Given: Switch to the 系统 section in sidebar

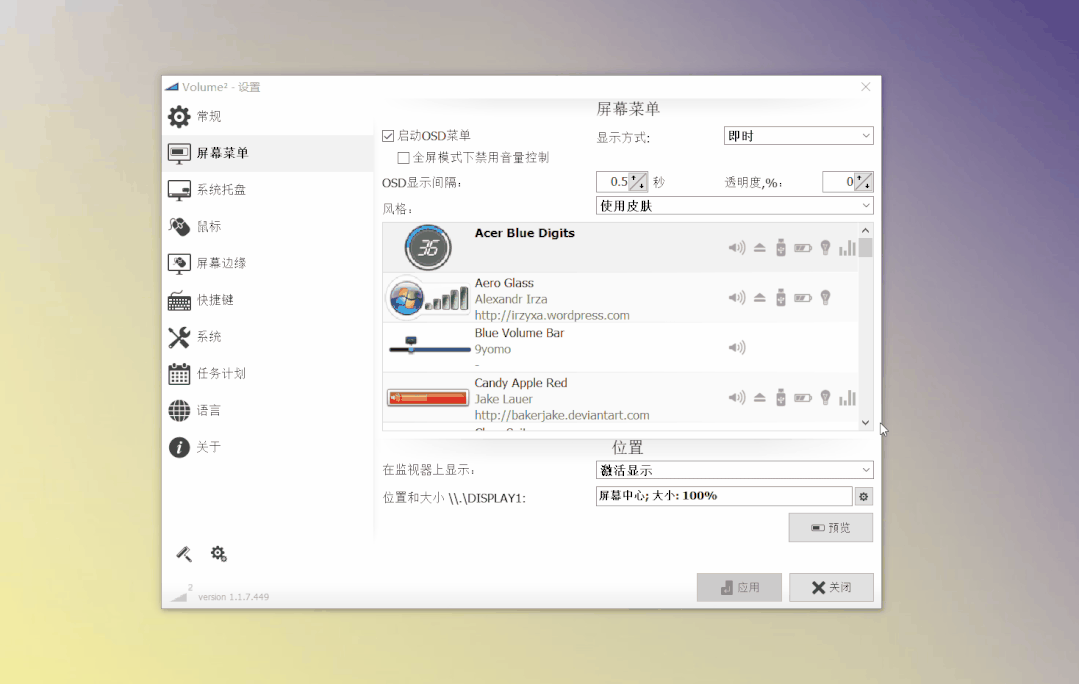Looking at the screenshot, I should coord(205,337).
